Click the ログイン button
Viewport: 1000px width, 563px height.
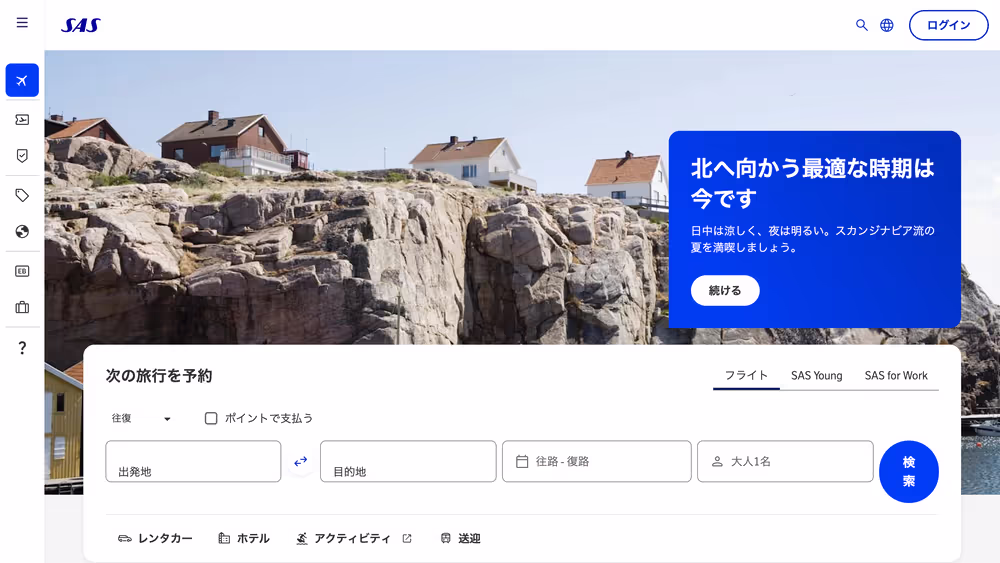tap(948, 25)
